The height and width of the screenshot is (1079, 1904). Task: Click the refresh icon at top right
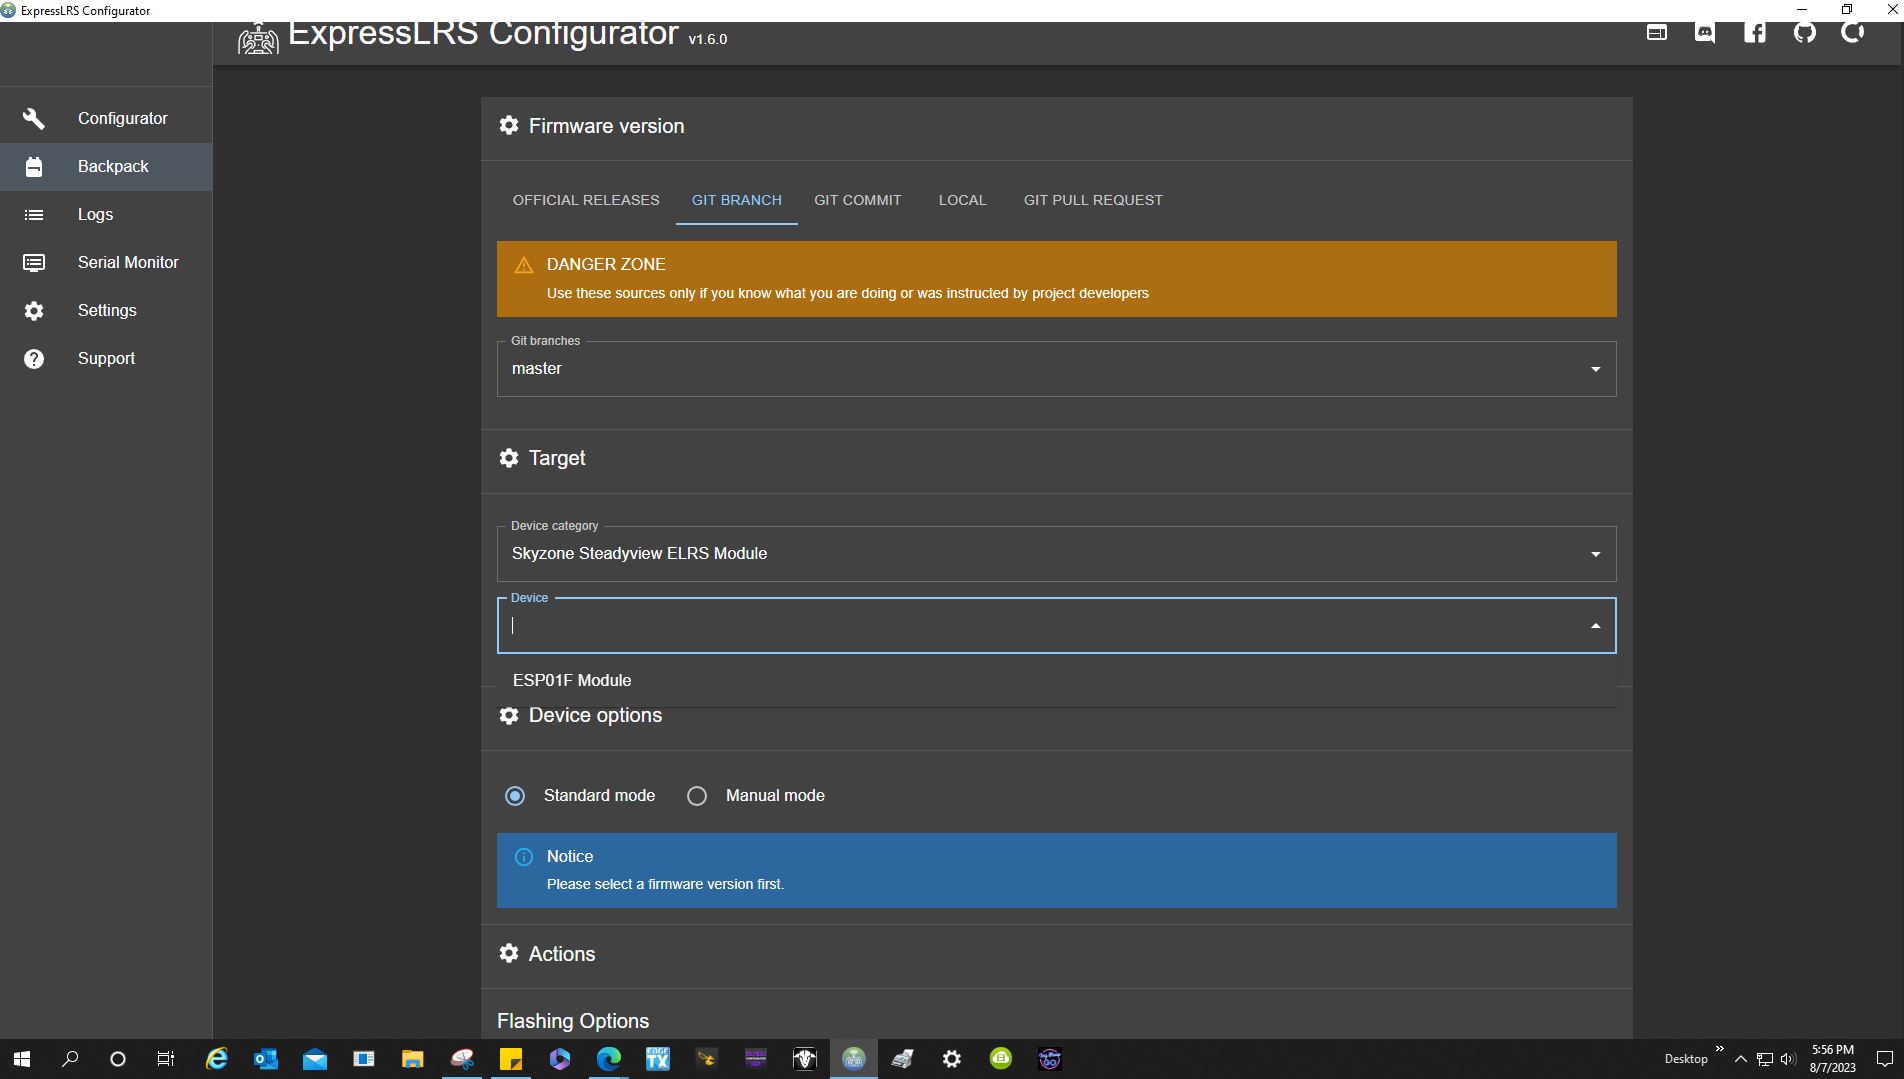(1853, 32)
